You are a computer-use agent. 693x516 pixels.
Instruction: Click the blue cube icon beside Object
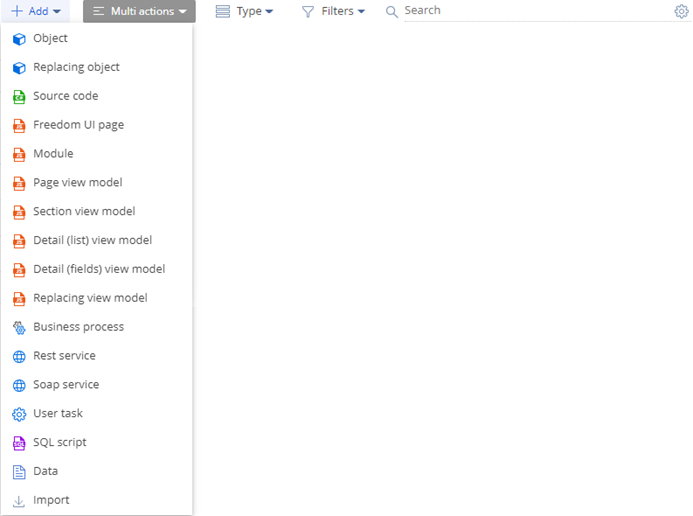click(x=19, y=39)
